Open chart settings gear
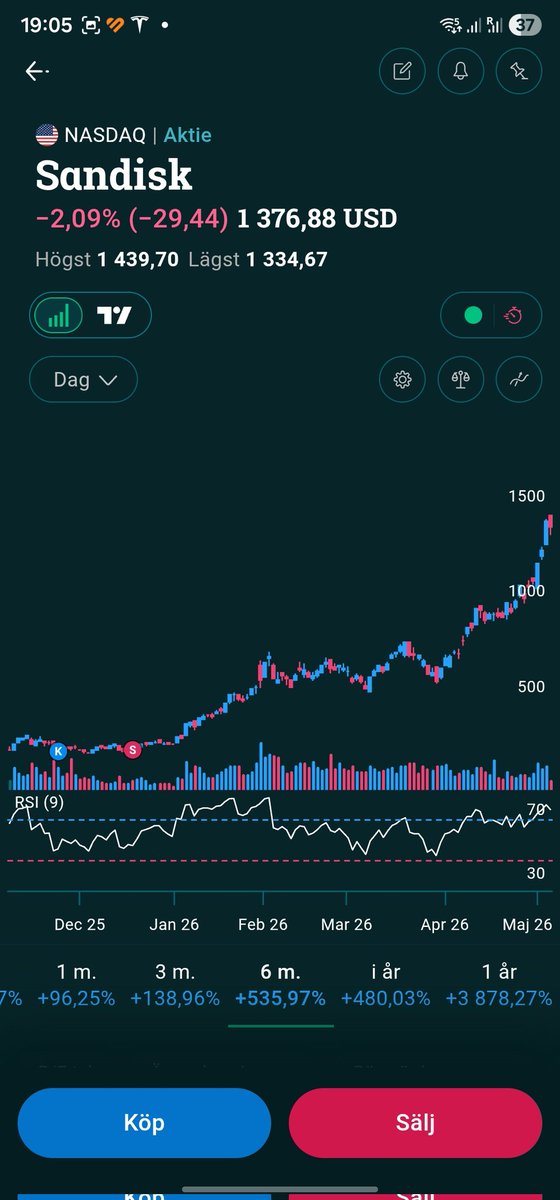Image resolution: width=560 pixels, height=1200 pixels. pyautogui.click(x=403, y=380)
